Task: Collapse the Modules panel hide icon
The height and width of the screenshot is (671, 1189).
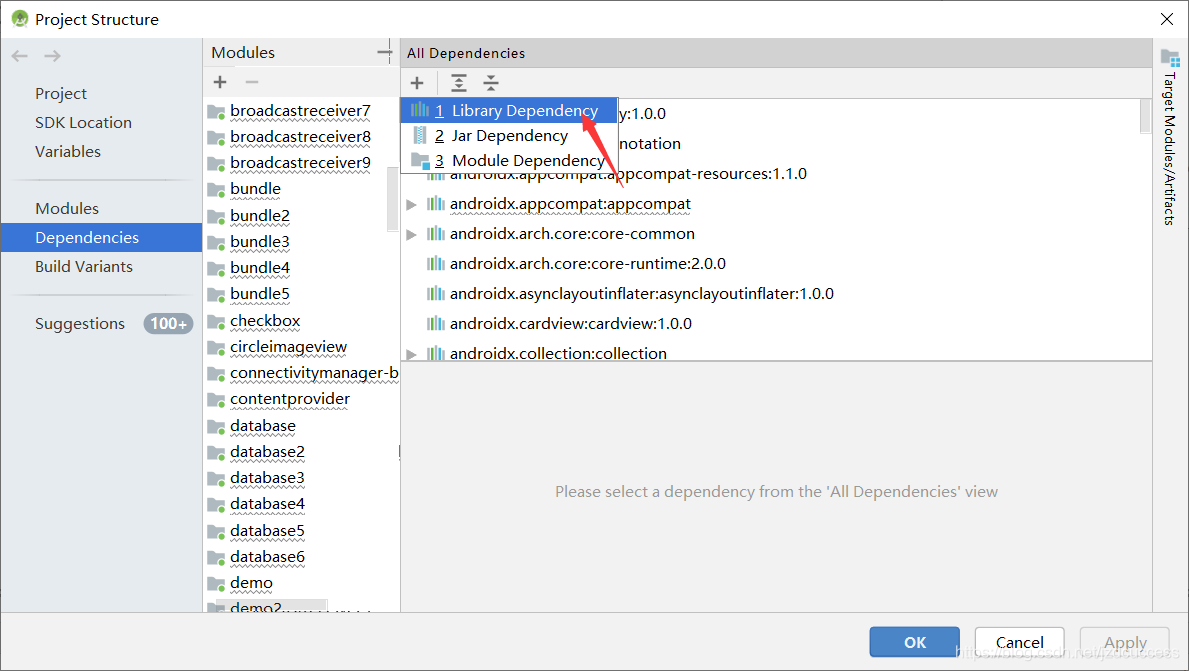Action: (x=384, y=52)
